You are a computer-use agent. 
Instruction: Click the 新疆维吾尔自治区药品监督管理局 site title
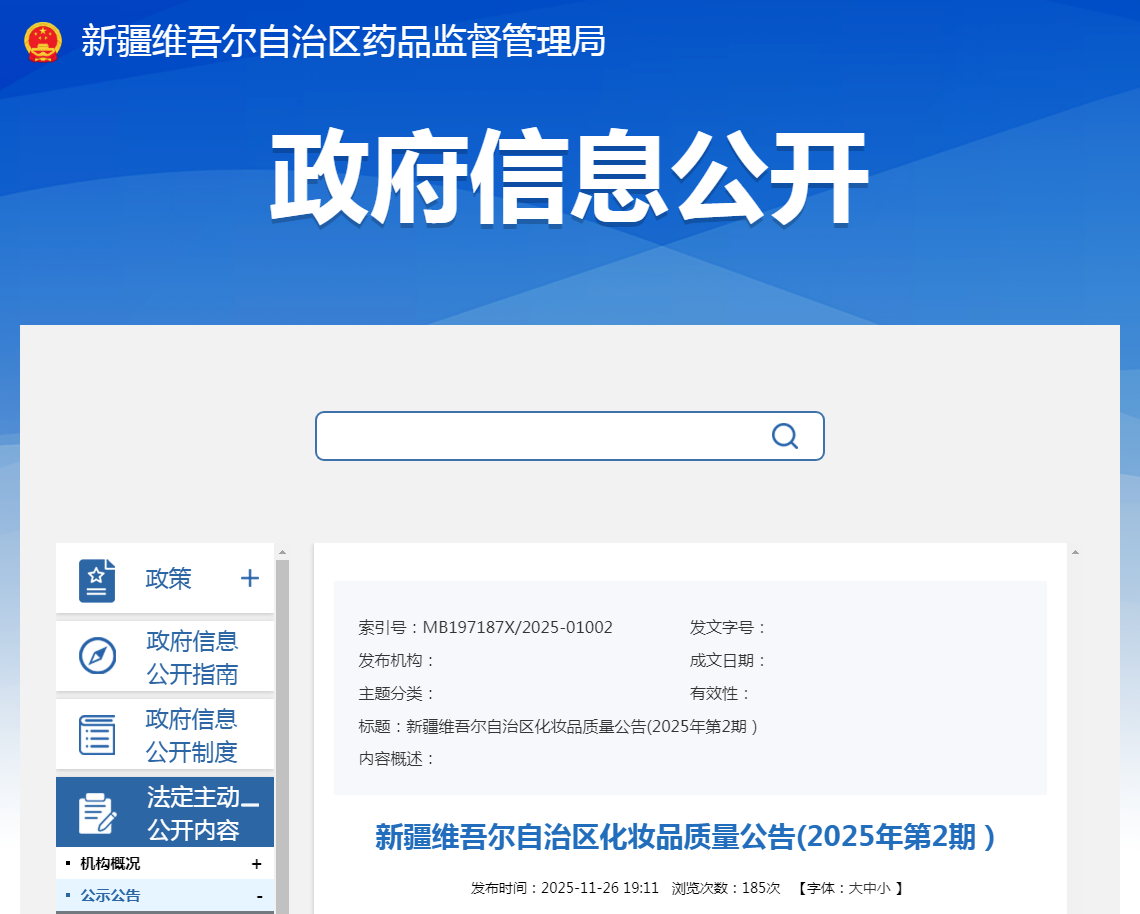(343, 41)
